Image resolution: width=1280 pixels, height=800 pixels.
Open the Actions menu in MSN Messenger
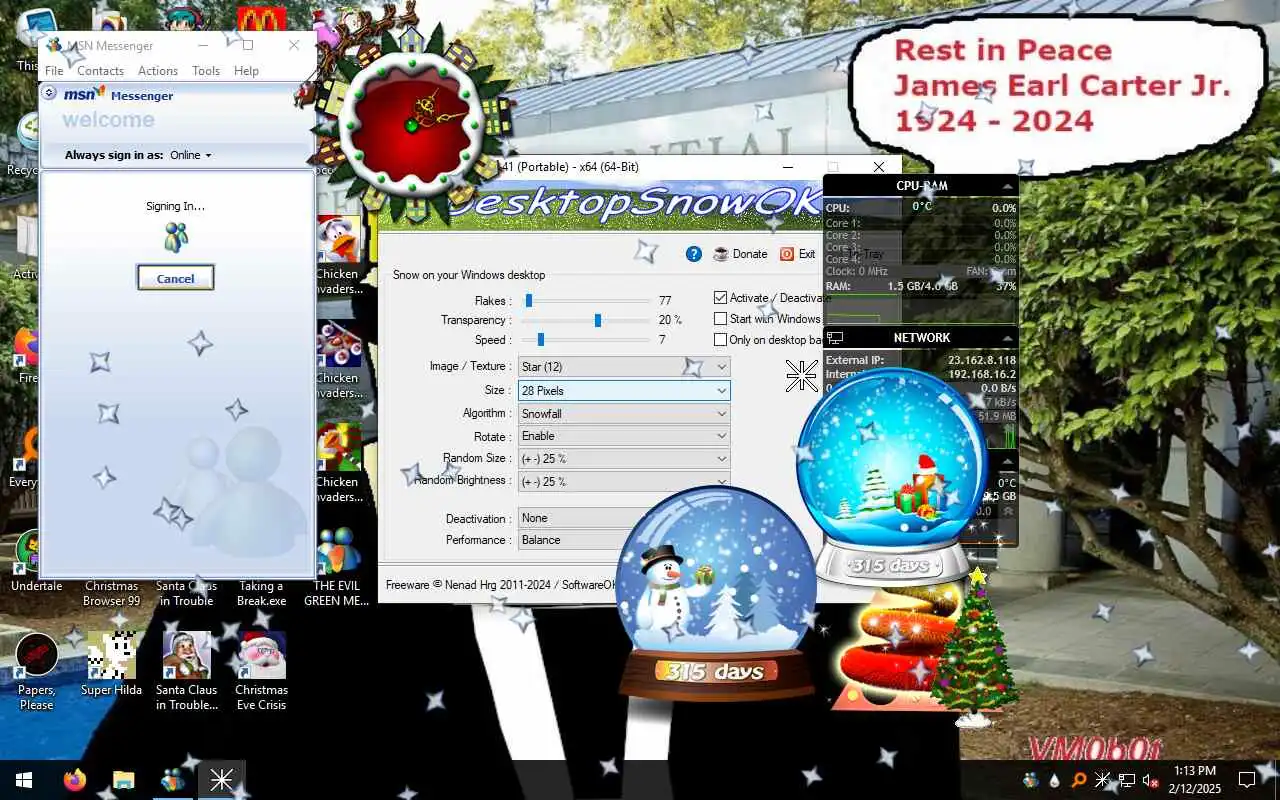pos(158,71)
